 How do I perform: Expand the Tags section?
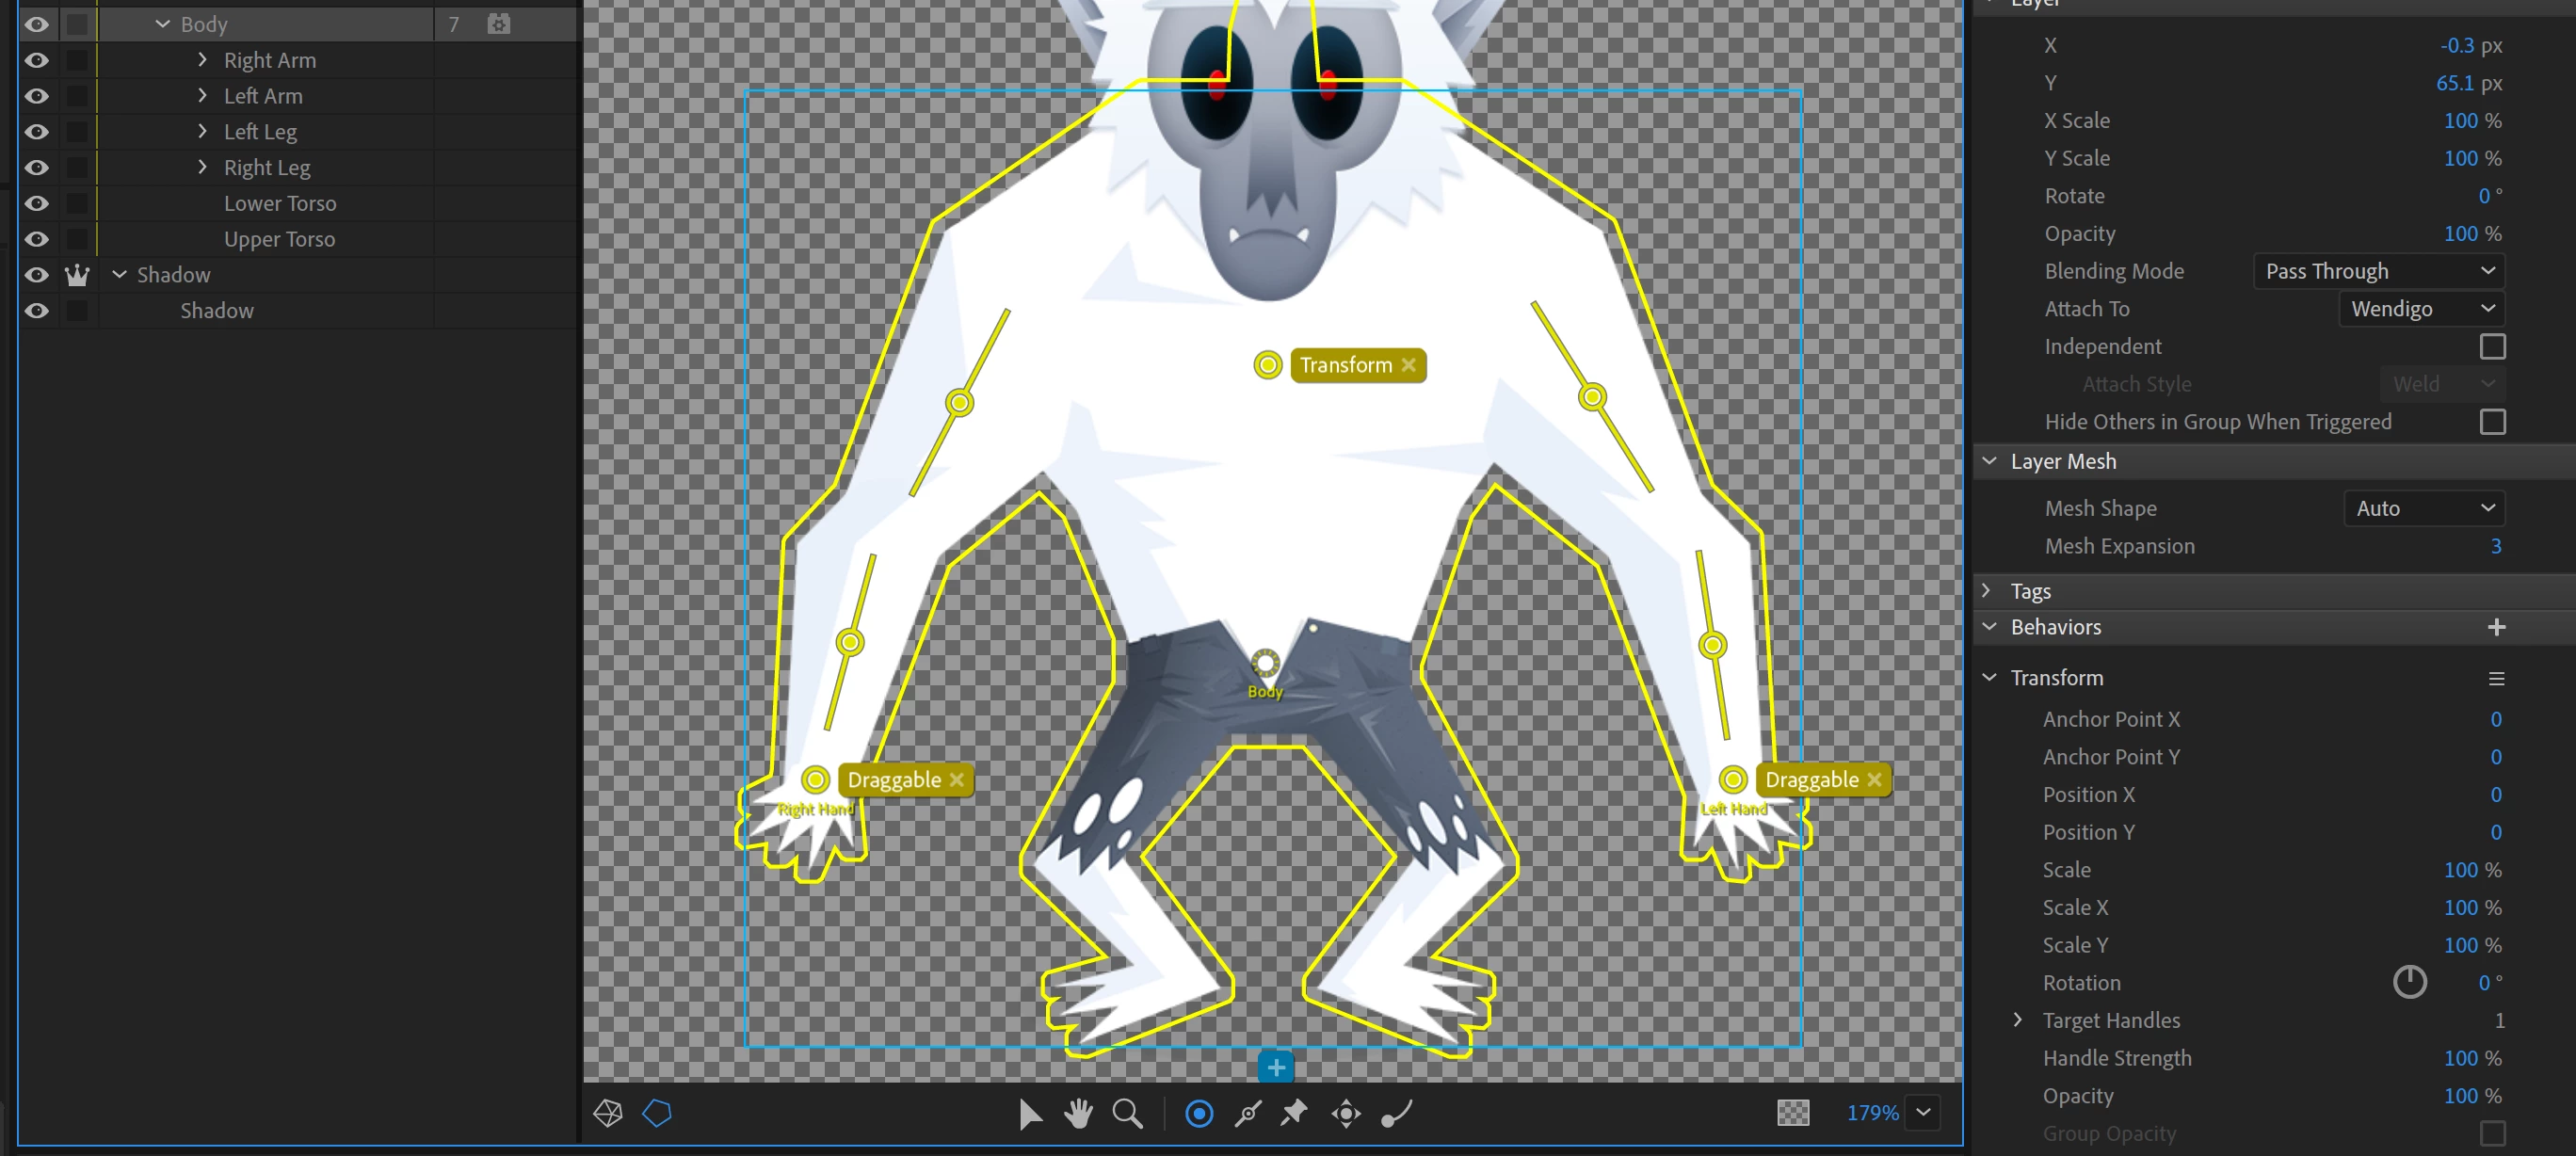coord(1987,590)
